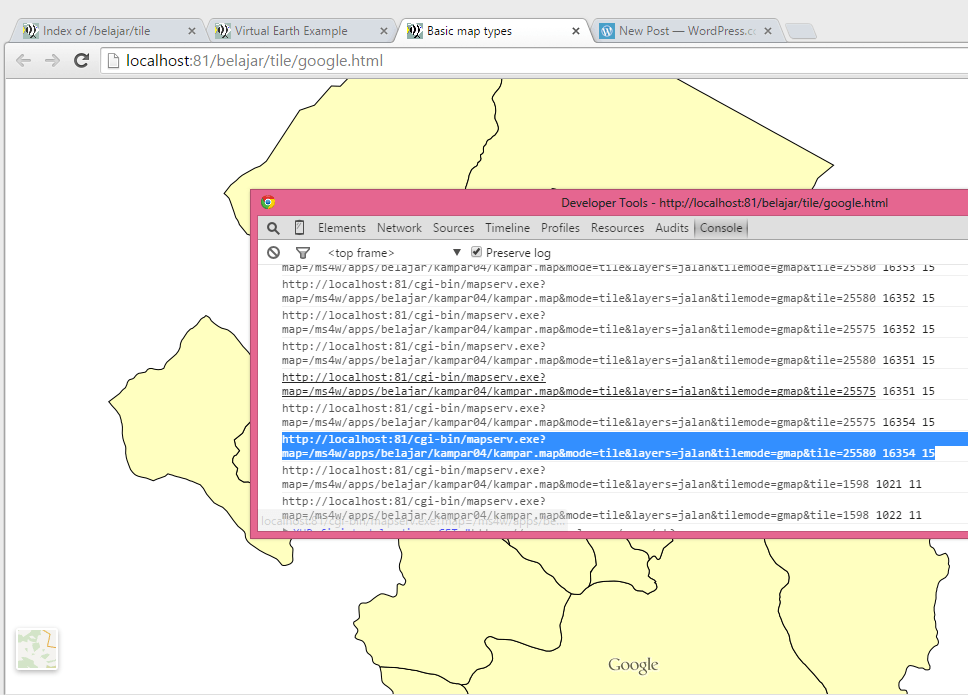Toggle the Preserve log checkbox
Screen dimensions: 968x695
click(x=476, y=253)
